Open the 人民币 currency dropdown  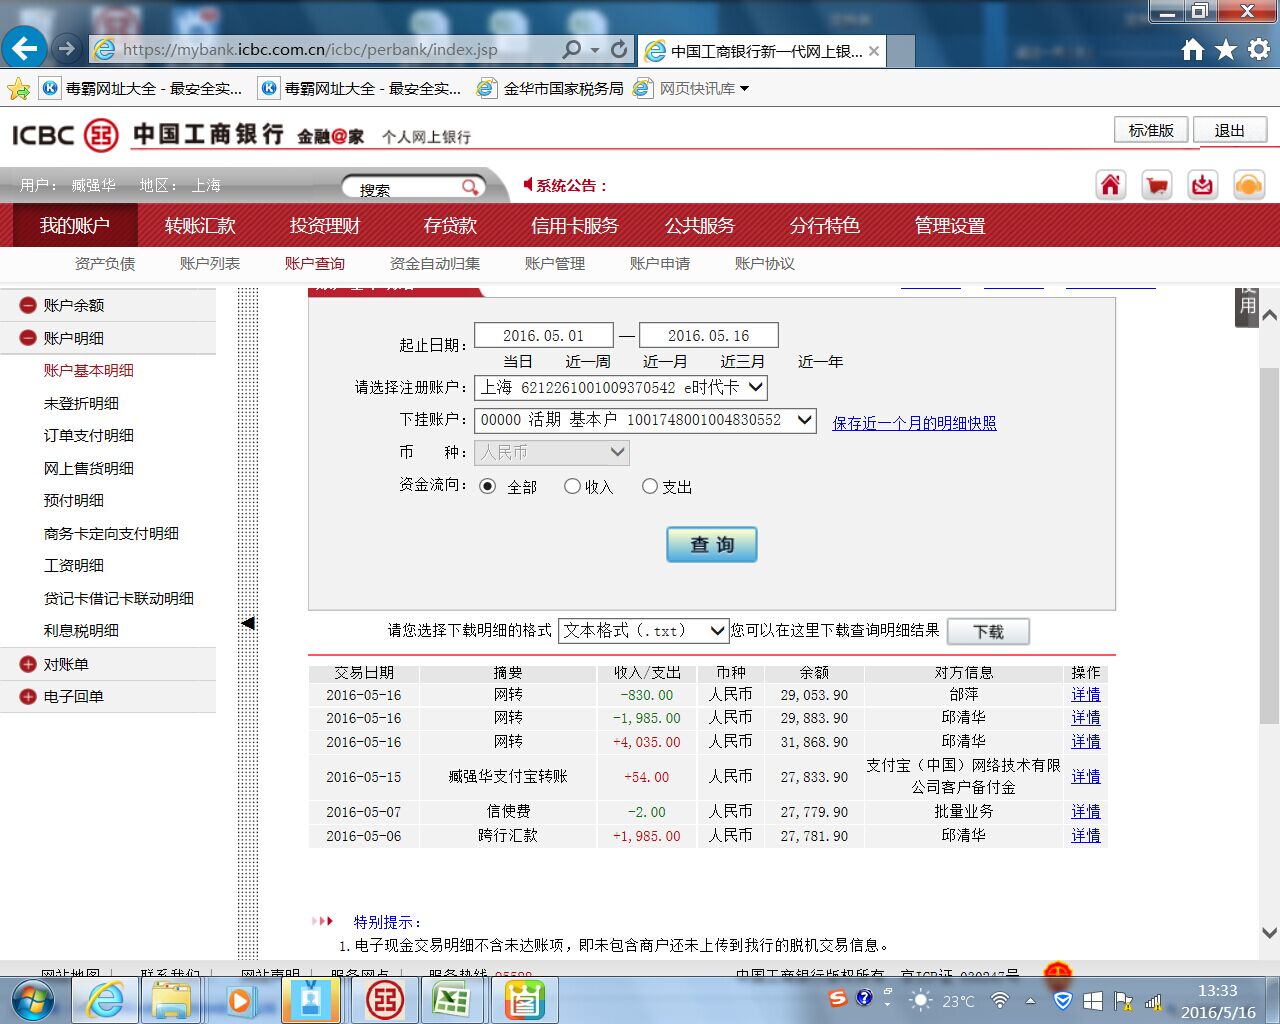(x=552, y=453)
